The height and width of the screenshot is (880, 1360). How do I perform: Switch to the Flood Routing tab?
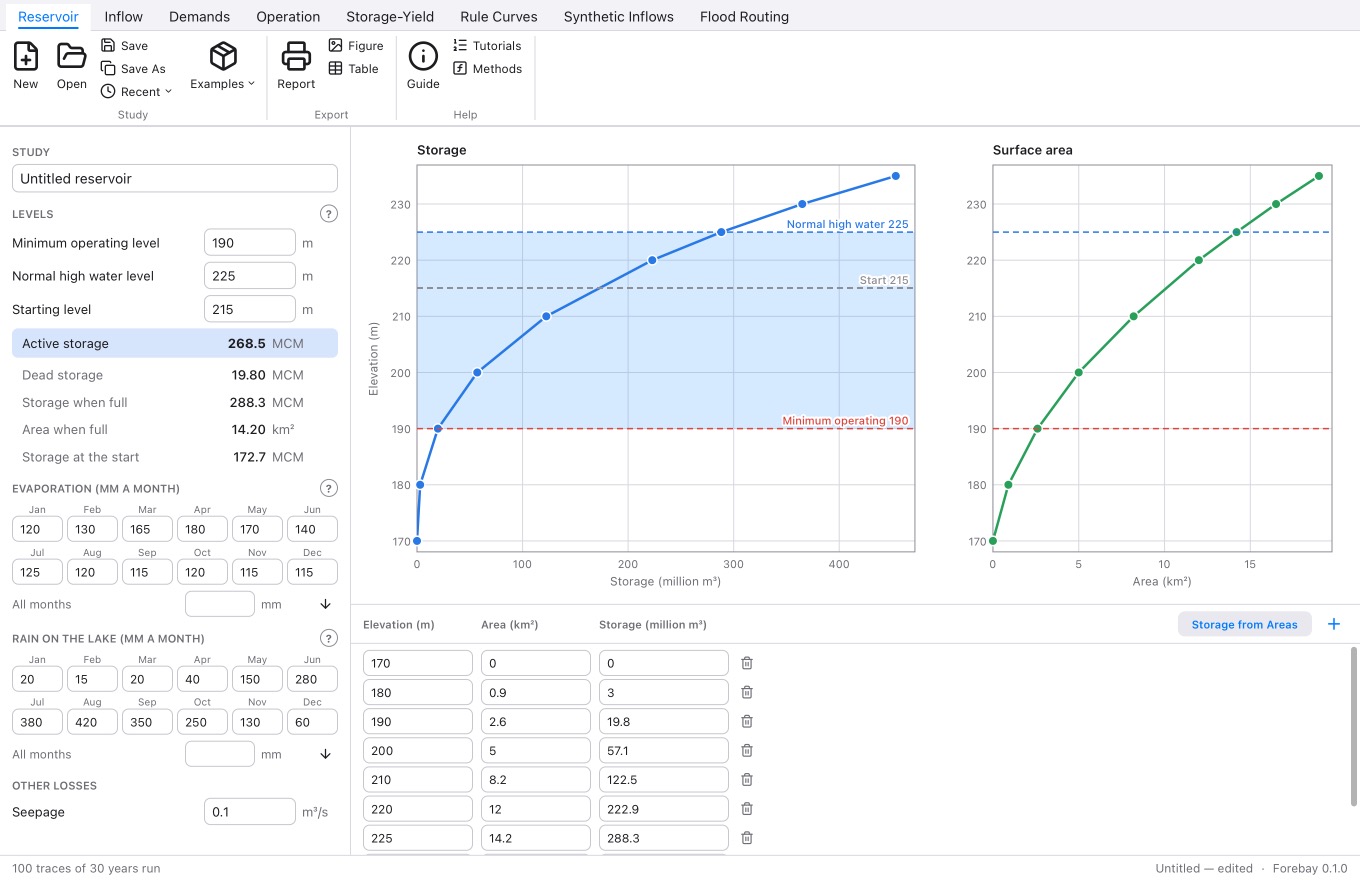(x=744, y=17)
